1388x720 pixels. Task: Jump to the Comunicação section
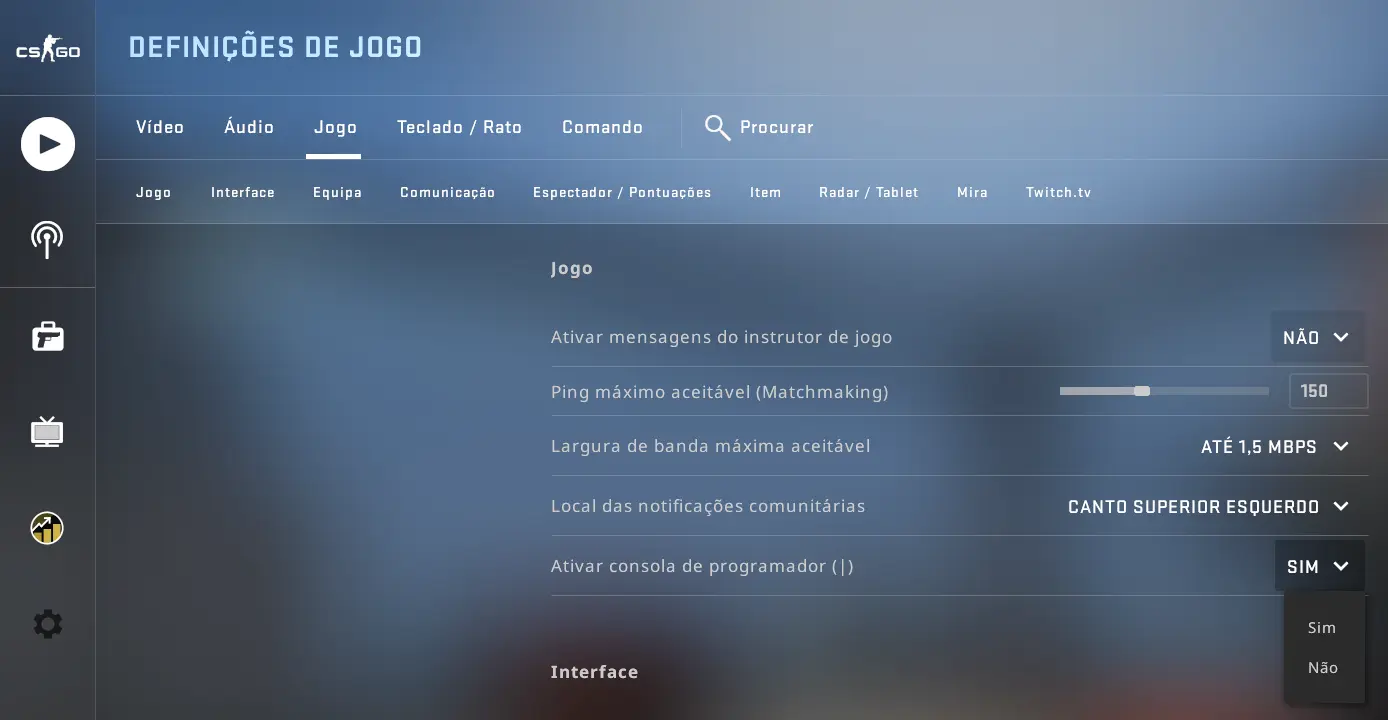(447, 192)
